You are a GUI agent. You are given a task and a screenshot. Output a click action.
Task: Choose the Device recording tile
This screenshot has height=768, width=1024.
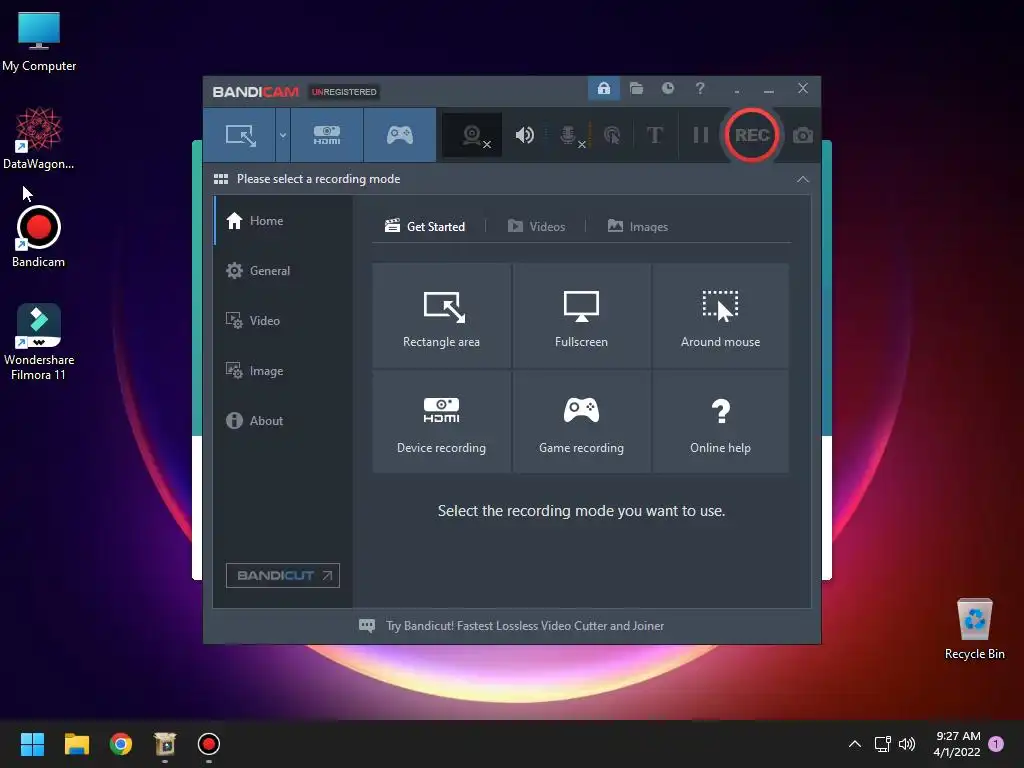441,422
